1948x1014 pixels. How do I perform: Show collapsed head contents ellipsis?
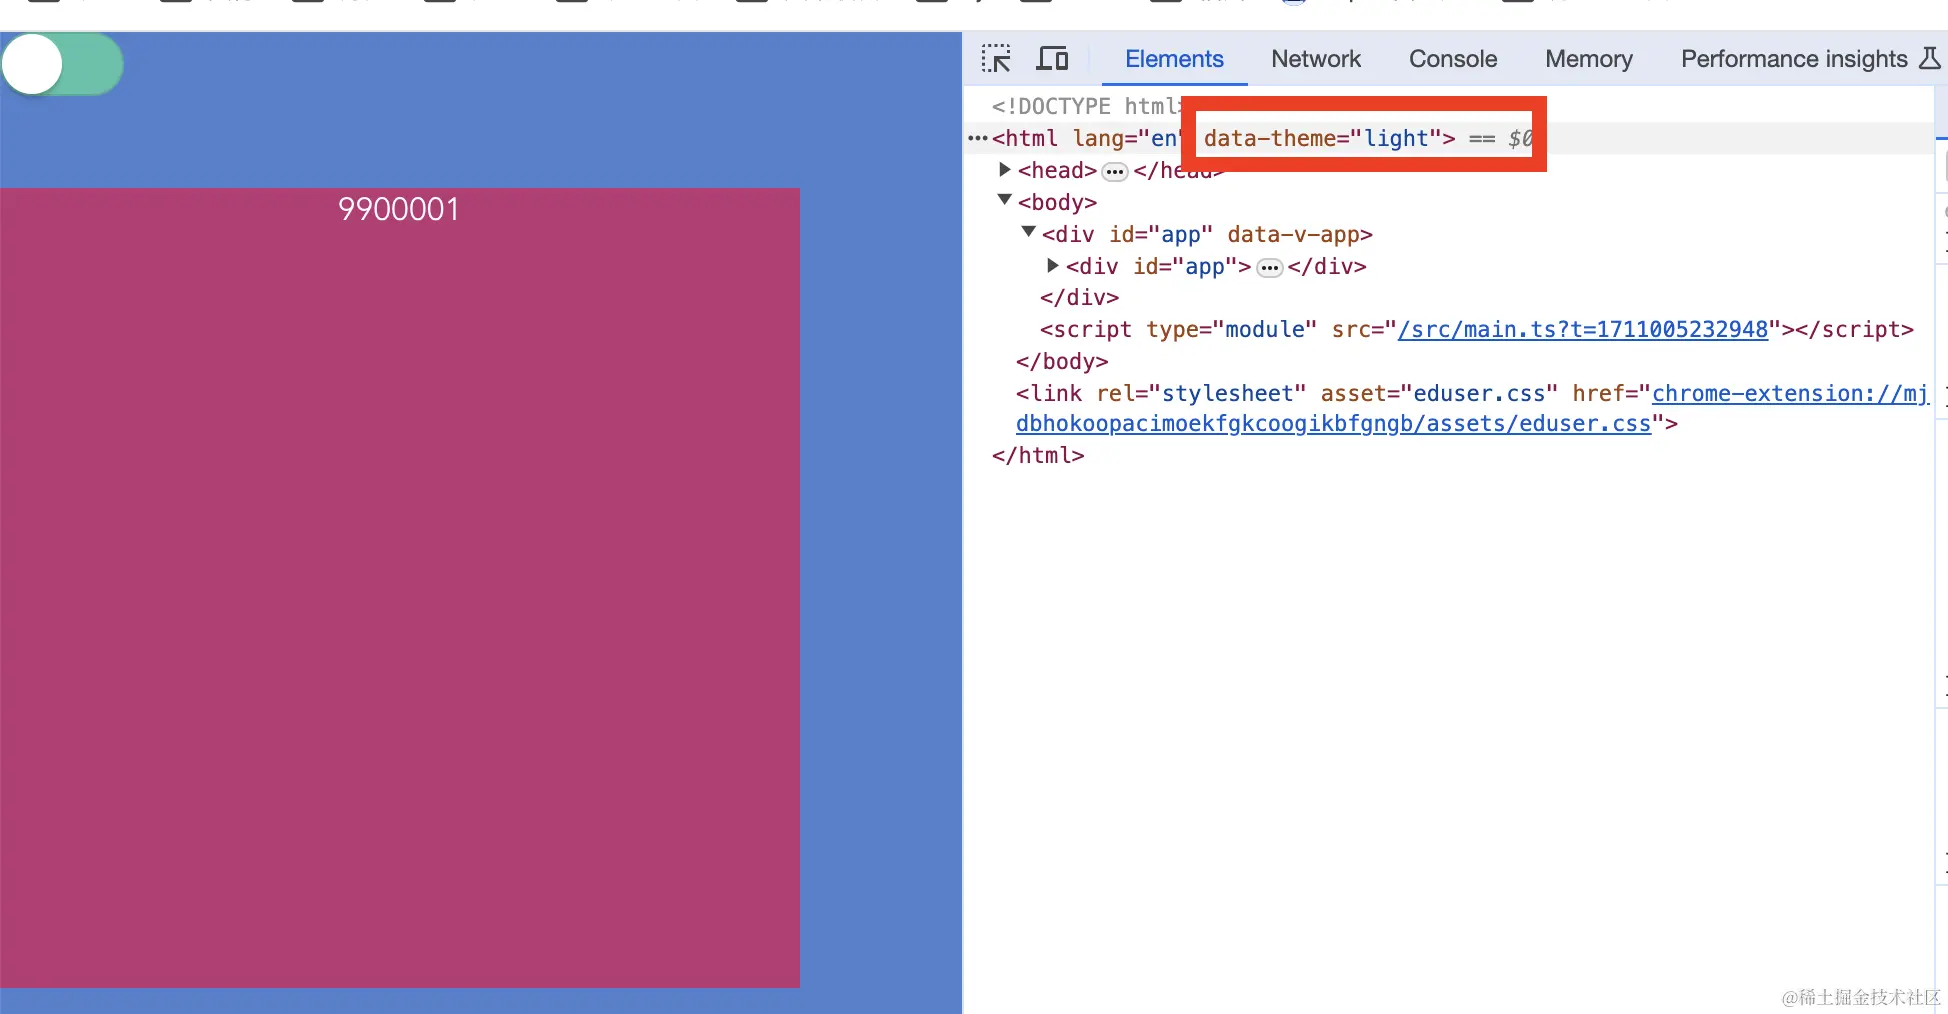[1115, 172]
